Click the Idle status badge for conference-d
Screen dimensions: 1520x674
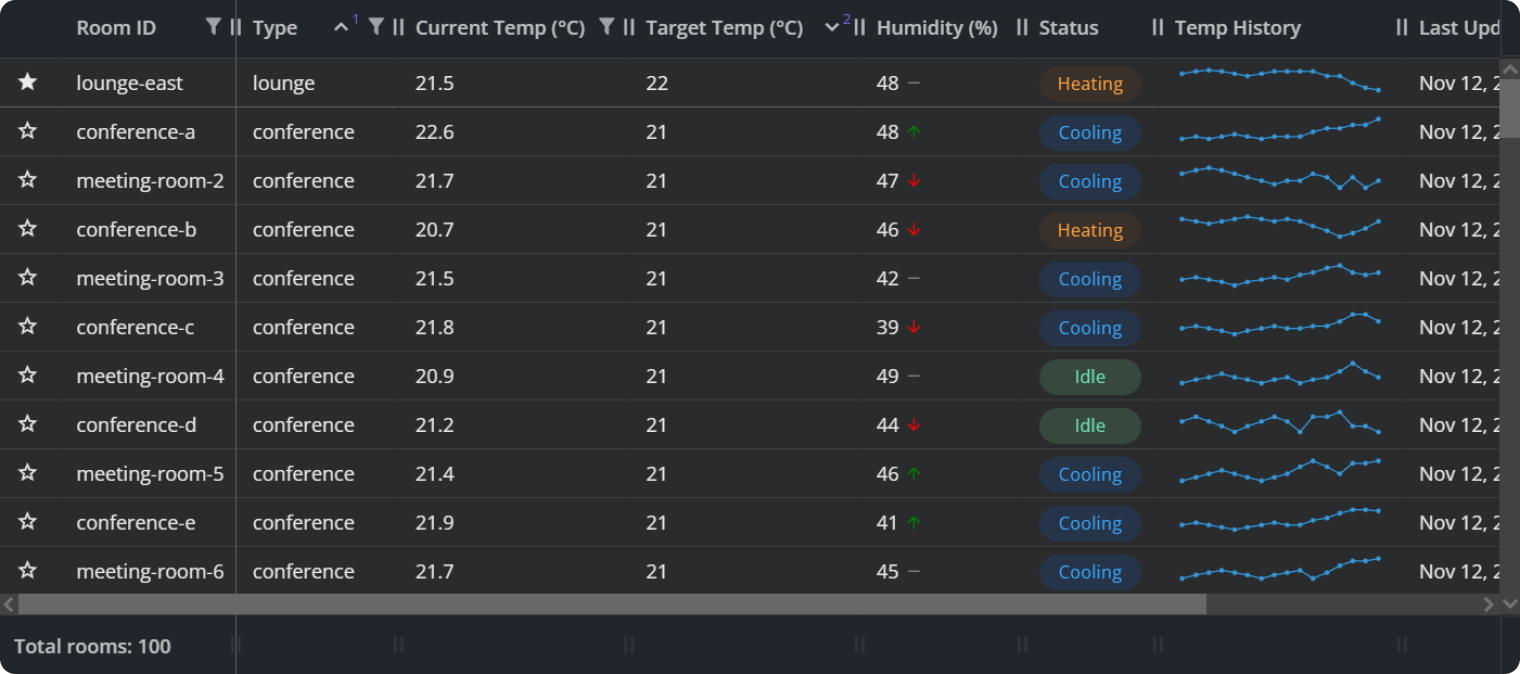(1090, 426)
